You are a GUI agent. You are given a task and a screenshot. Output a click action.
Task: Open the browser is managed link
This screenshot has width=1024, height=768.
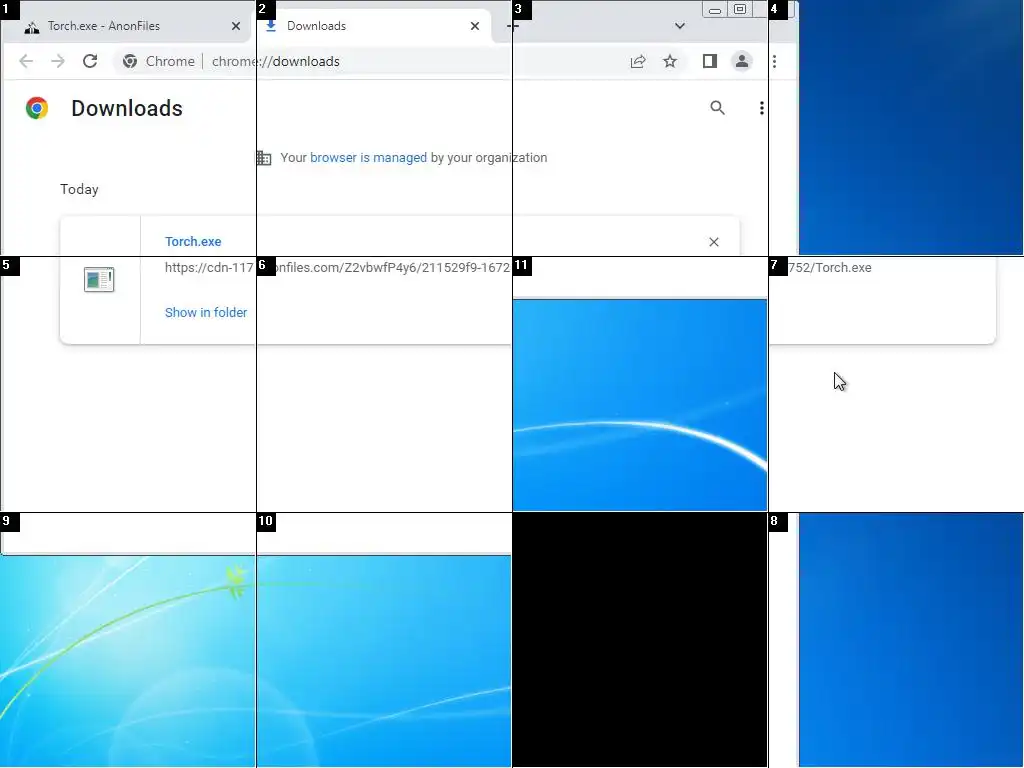(x=368, y=157)
